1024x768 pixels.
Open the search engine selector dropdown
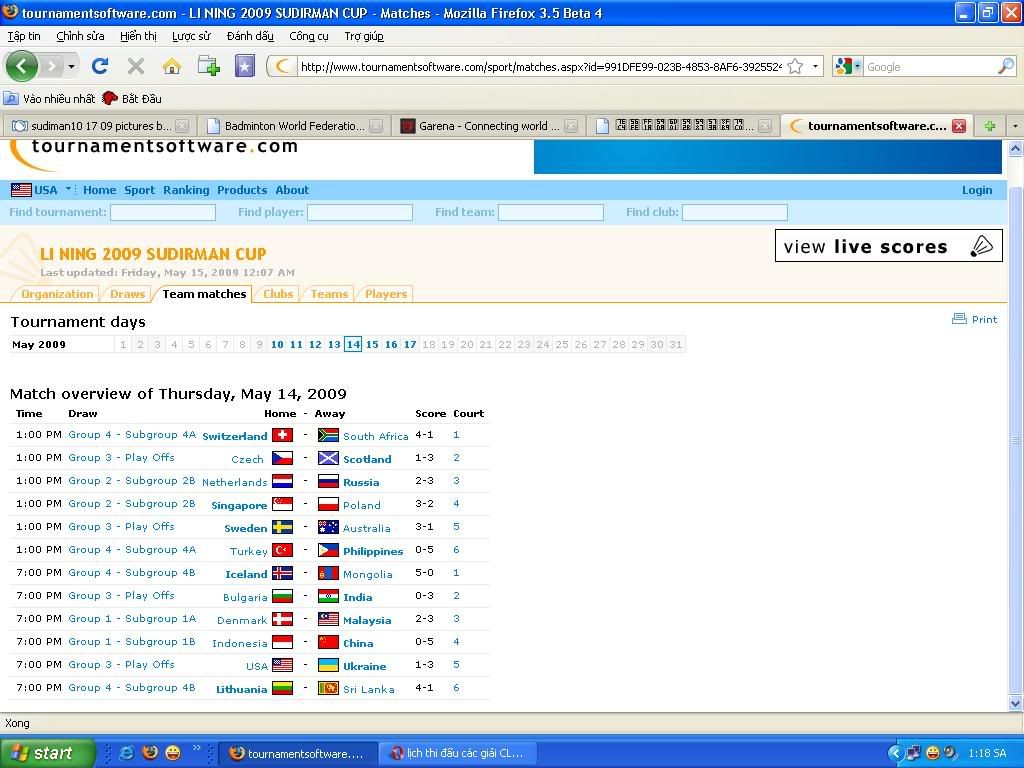[857, 67]
